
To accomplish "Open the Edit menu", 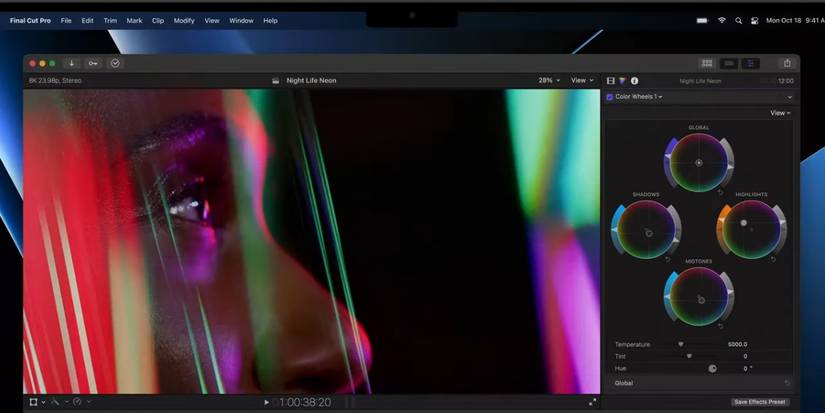I will (x=87, y=21).
